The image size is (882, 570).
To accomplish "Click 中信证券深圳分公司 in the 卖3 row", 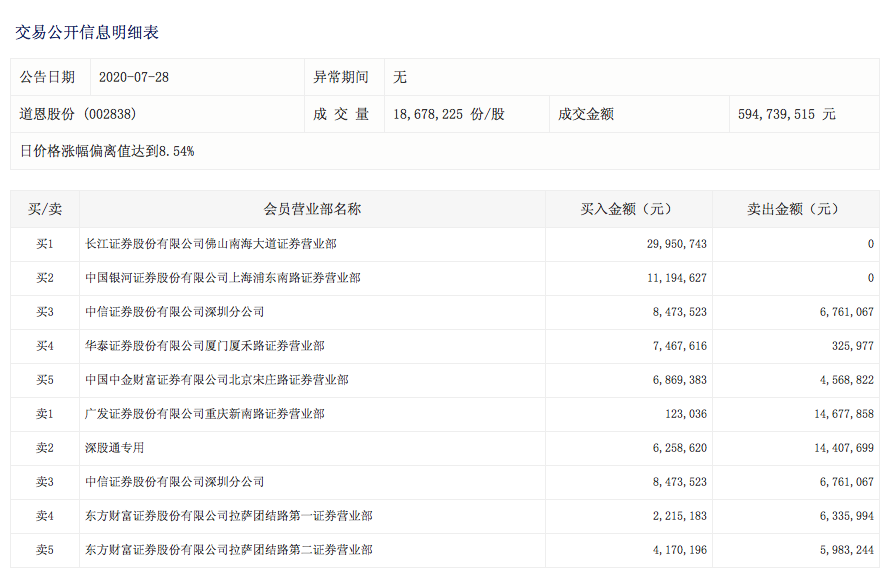I will click(x=174, y=482).
